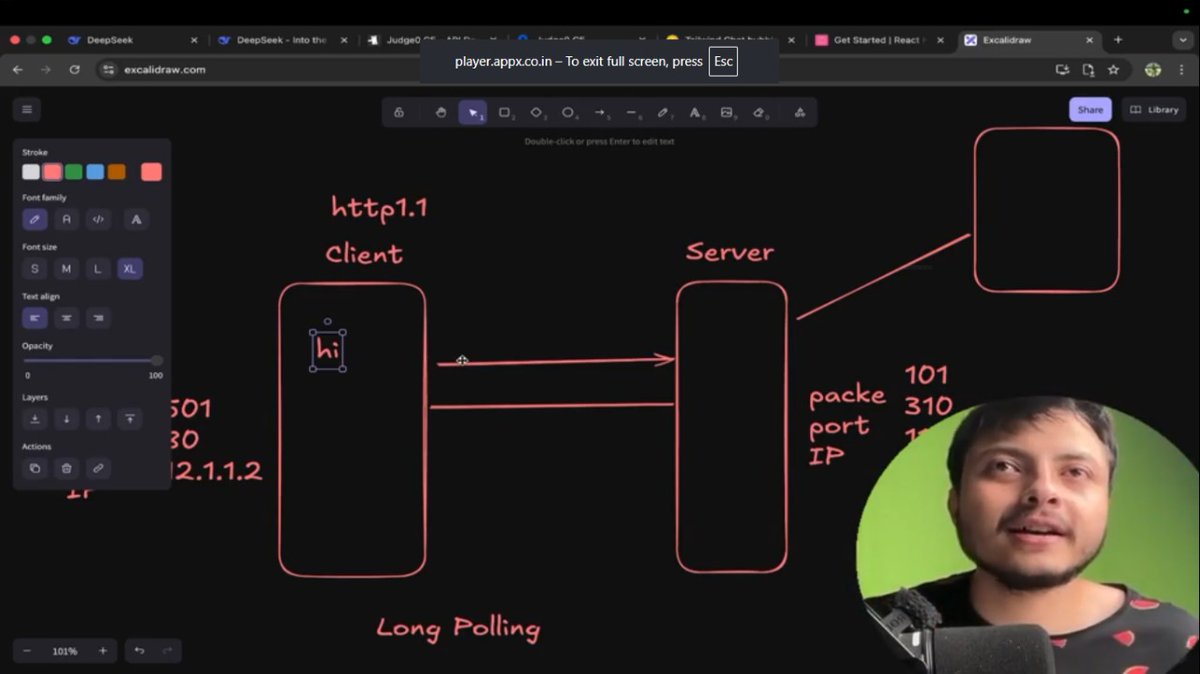The height and width of the screenshot is (674, 1200).
Task: Select the Arrow tool
Action: (601, 112)
